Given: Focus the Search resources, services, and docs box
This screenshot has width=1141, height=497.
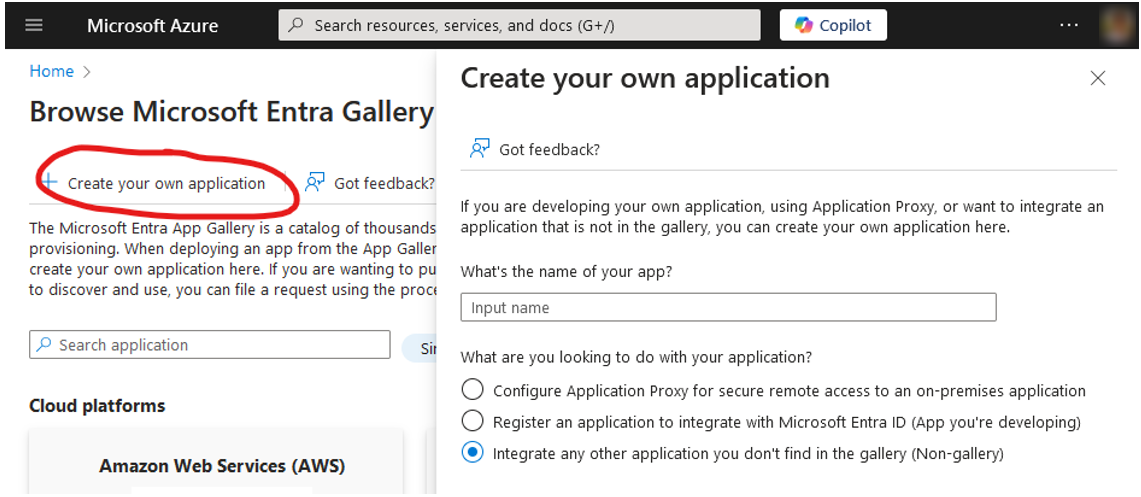Looking at the screenshot, I should pos(520,25).
